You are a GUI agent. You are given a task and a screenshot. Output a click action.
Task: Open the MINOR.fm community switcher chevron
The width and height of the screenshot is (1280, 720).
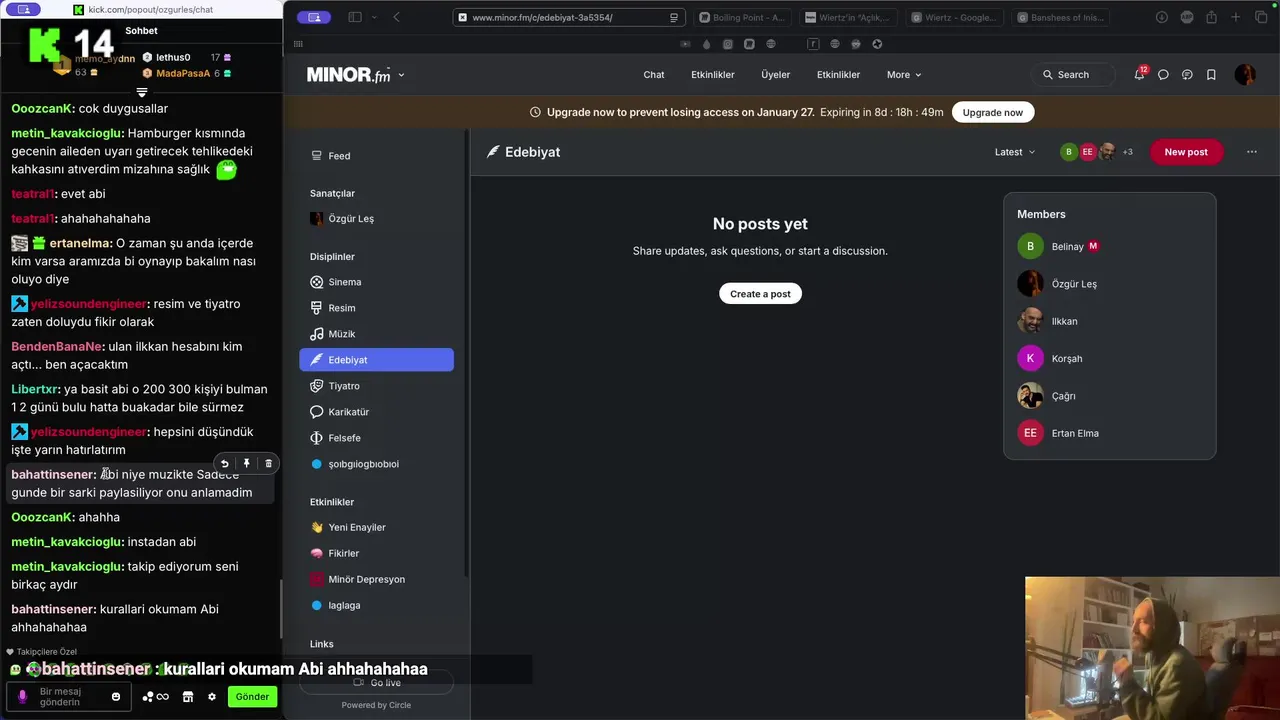[x=401, y=75]
